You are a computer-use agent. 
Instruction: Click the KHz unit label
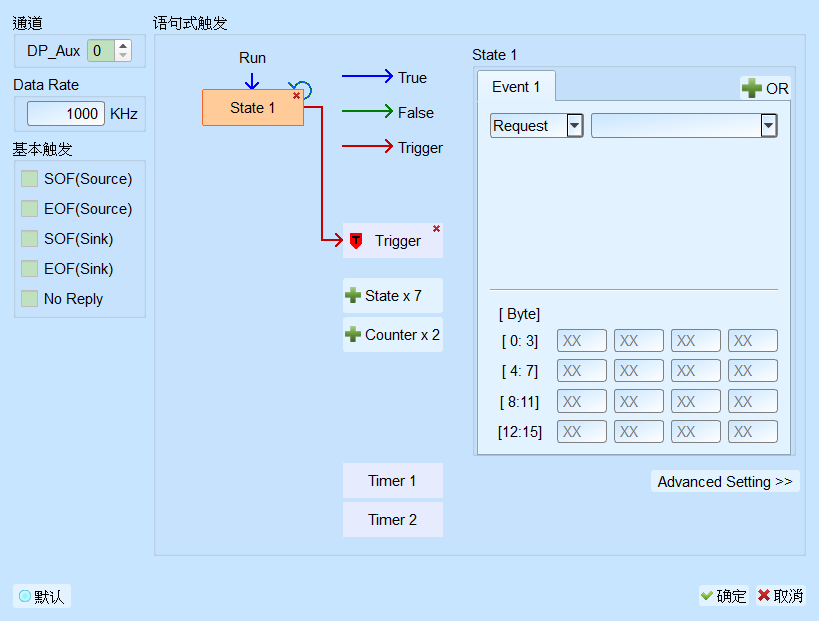tap(124, 114)
